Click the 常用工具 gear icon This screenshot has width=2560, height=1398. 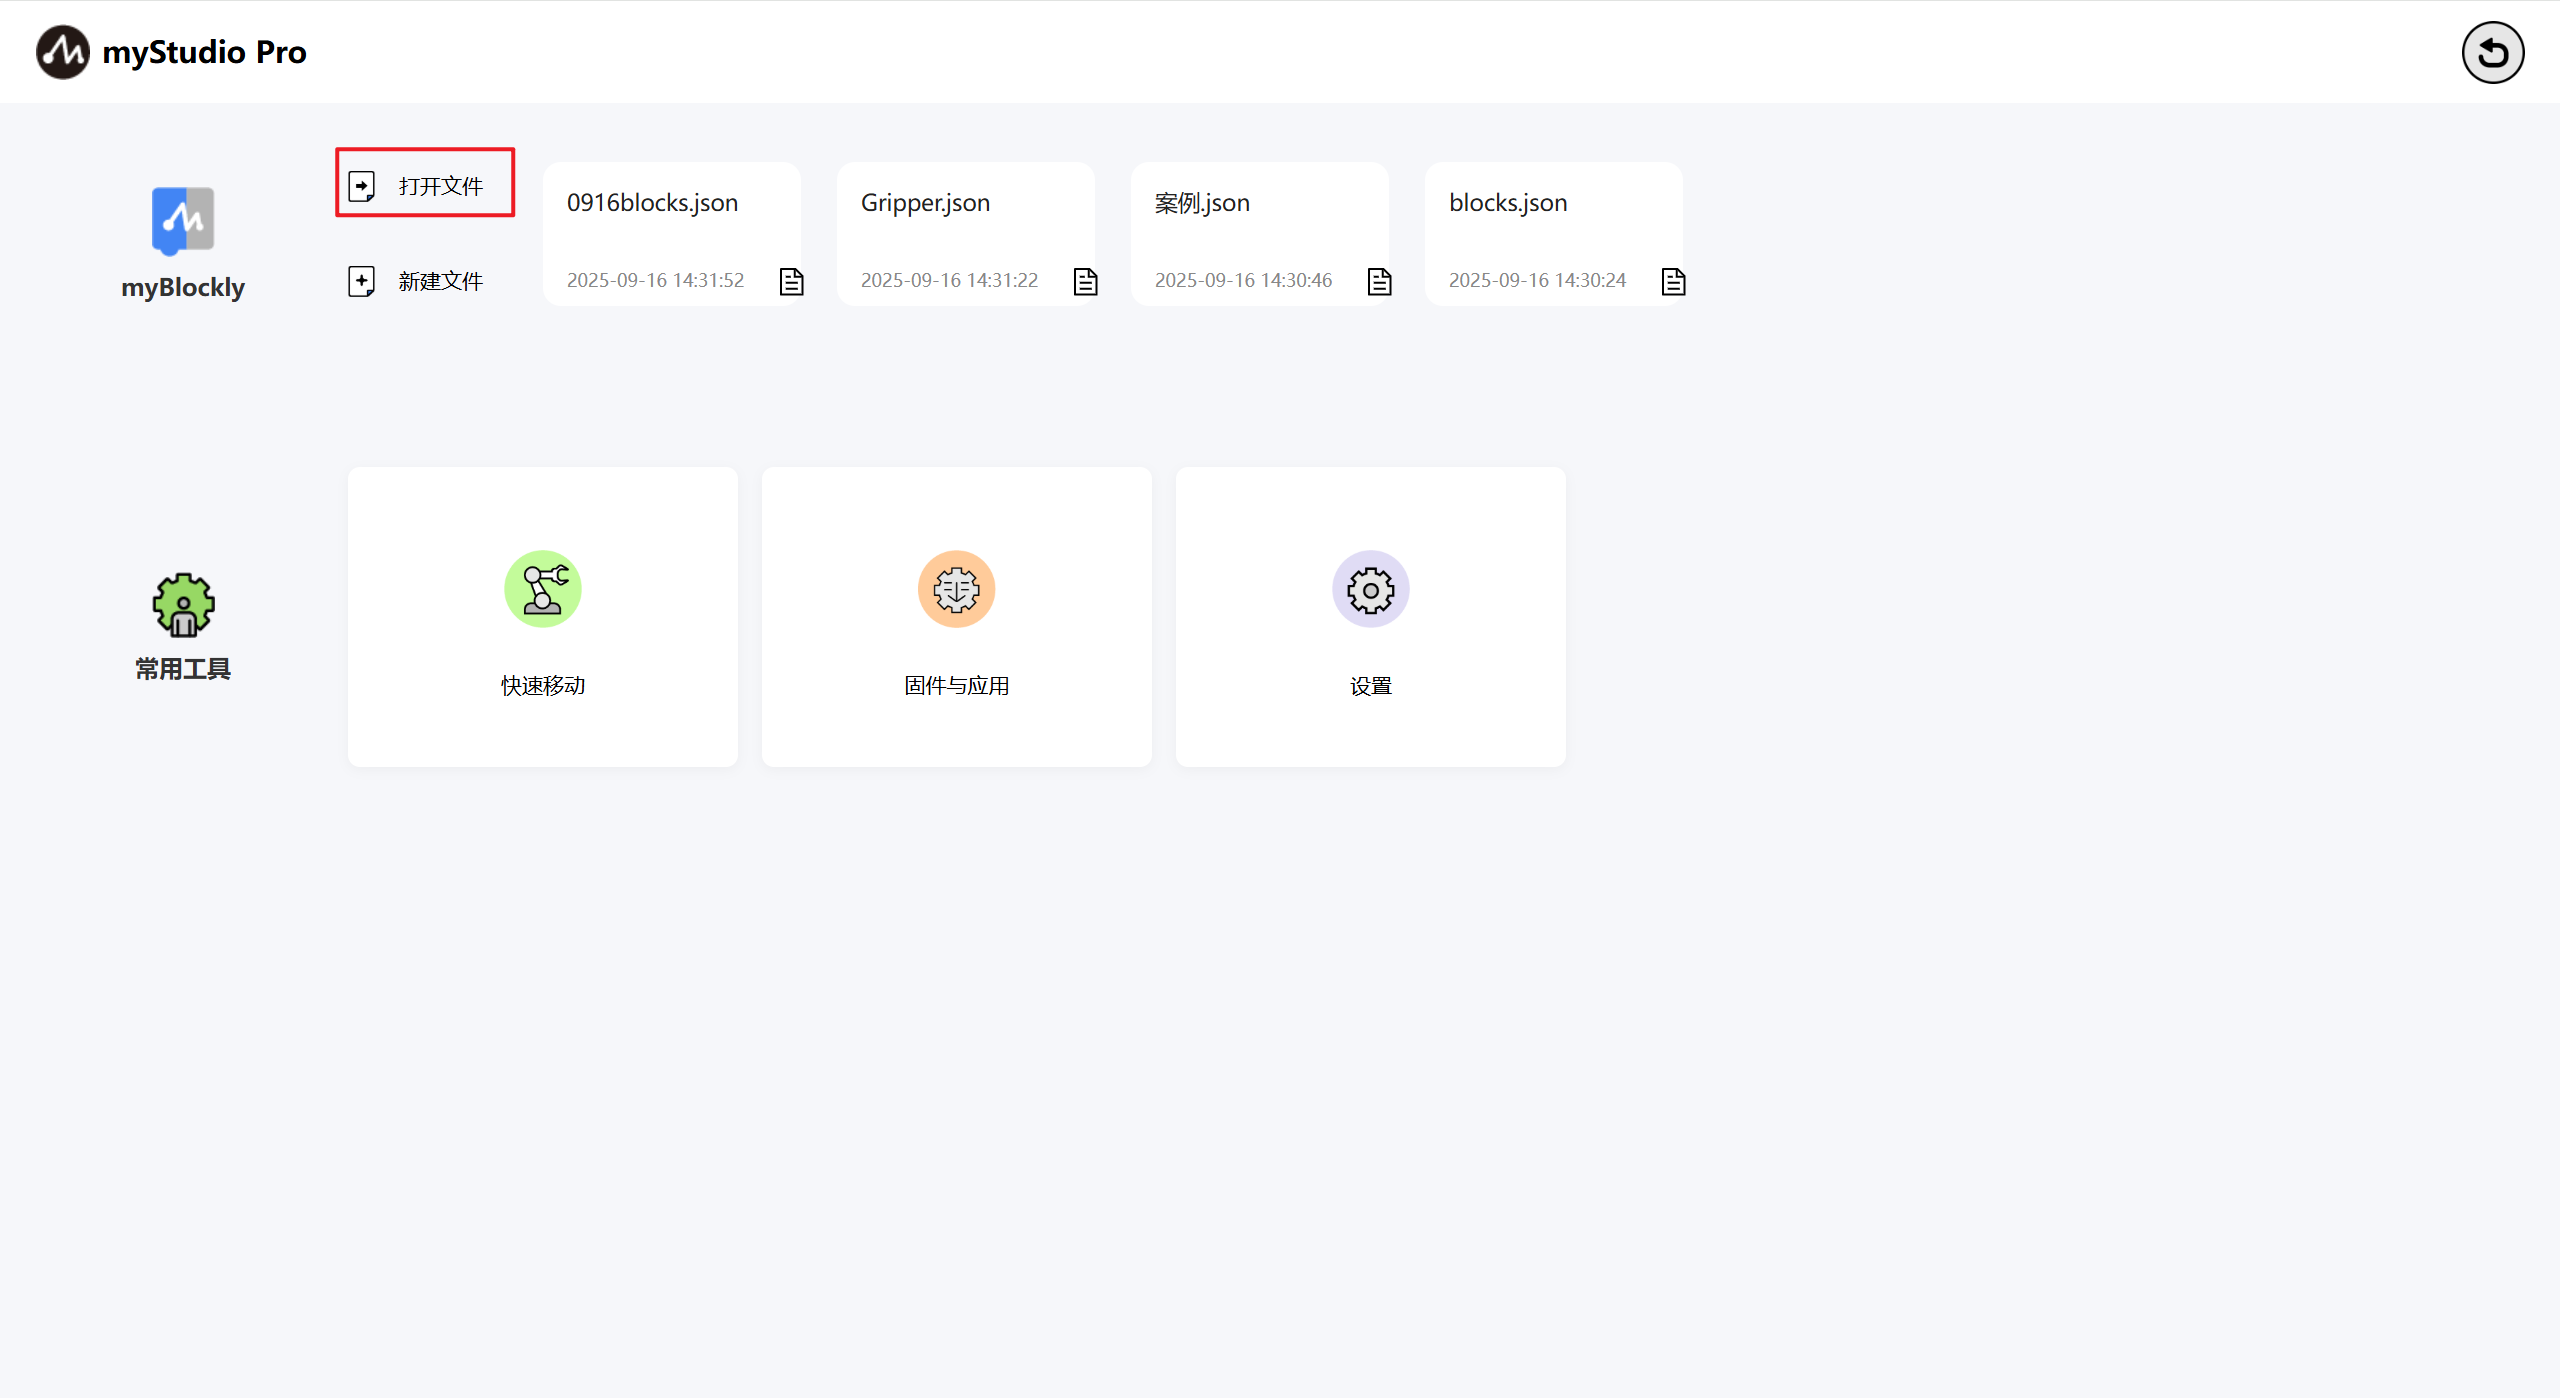(x=183, y=605)
